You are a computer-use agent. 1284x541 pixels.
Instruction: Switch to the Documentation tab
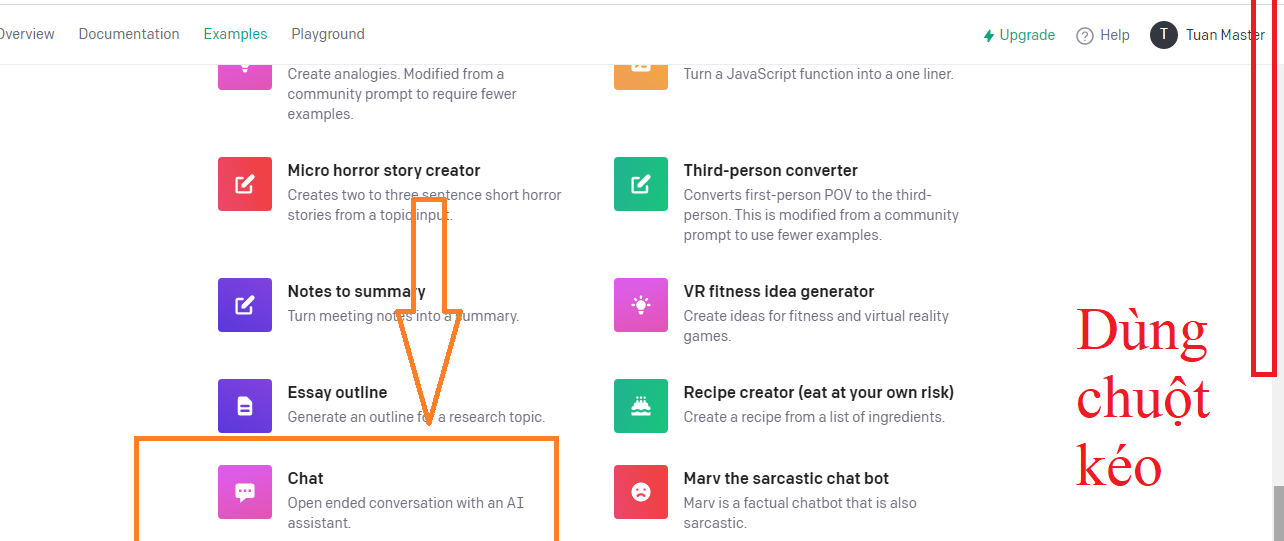coord(129,34)
